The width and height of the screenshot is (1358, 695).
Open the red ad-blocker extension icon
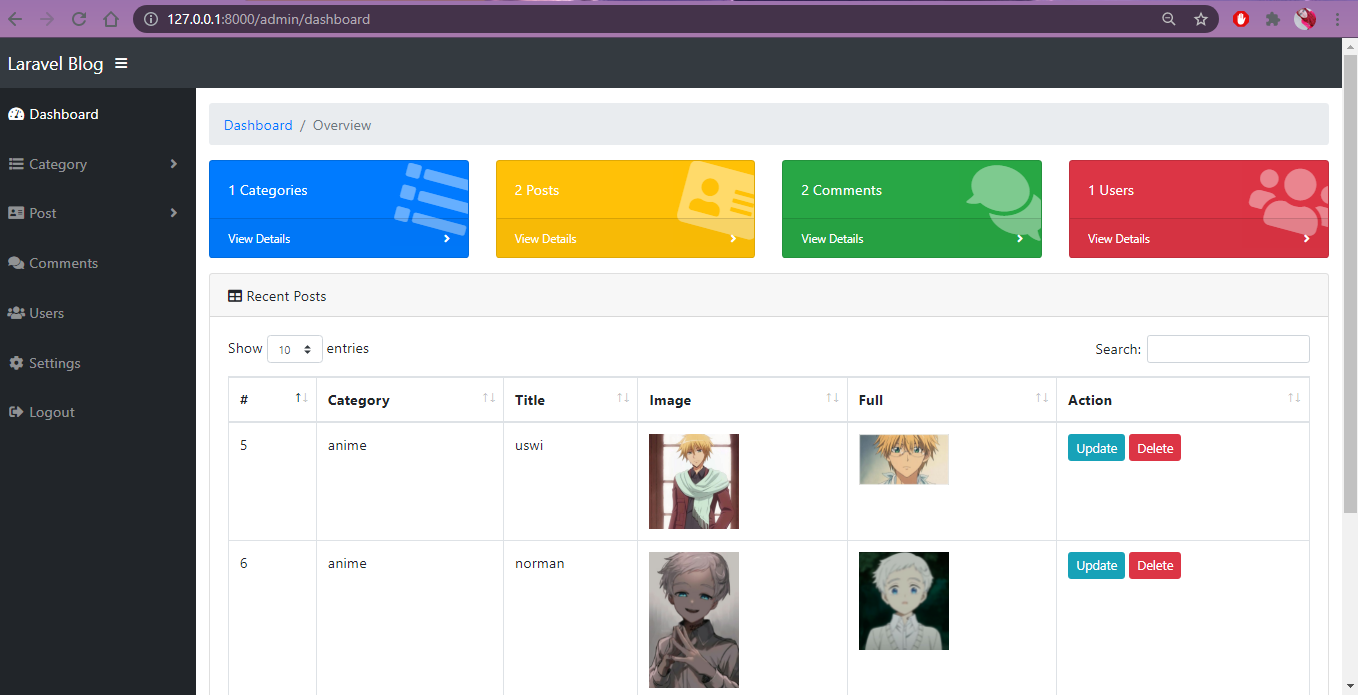point(1241,19)
